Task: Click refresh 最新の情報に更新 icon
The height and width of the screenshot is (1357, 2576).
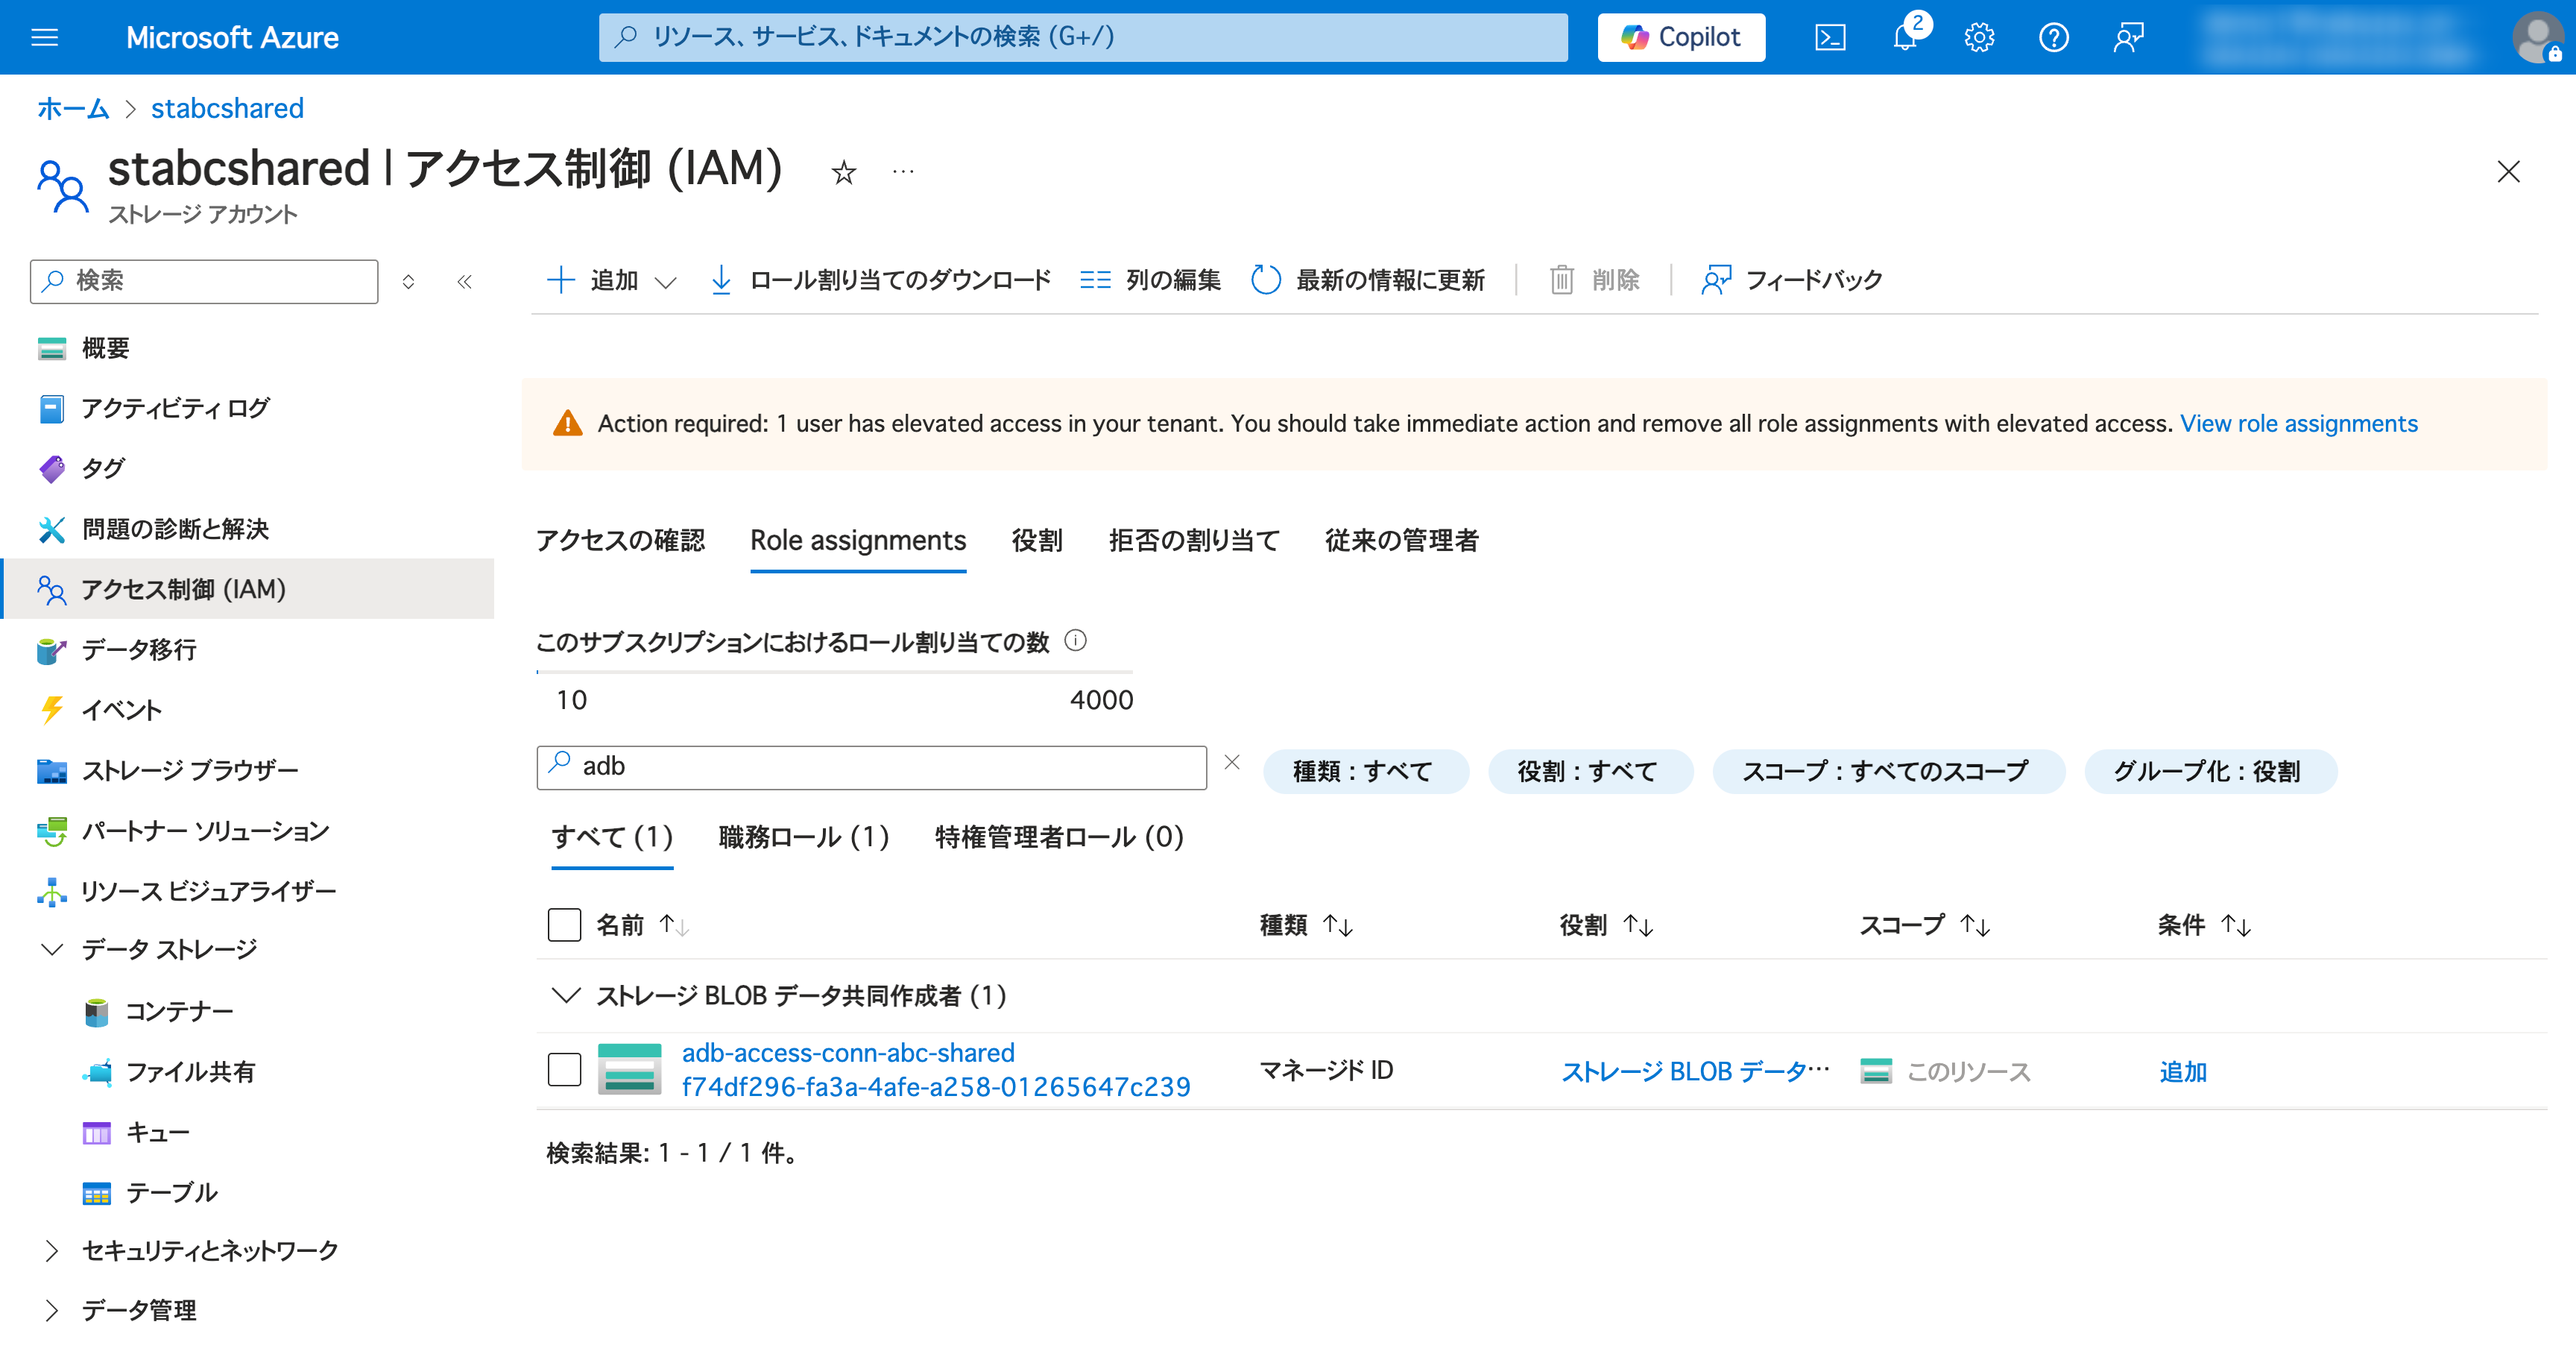Action: pyautogui.click(x=1265, y=280)
